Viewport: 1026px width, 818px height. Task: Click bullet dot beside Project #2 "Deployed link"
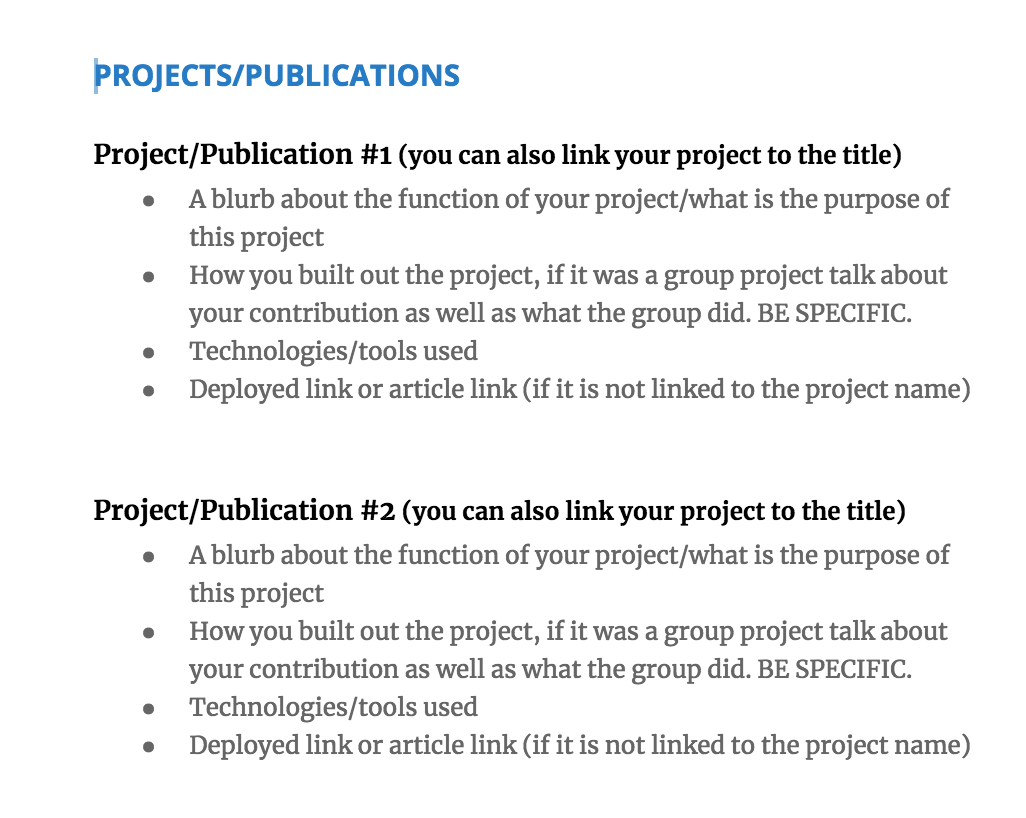pyautogui.click(x=148, y=747)
